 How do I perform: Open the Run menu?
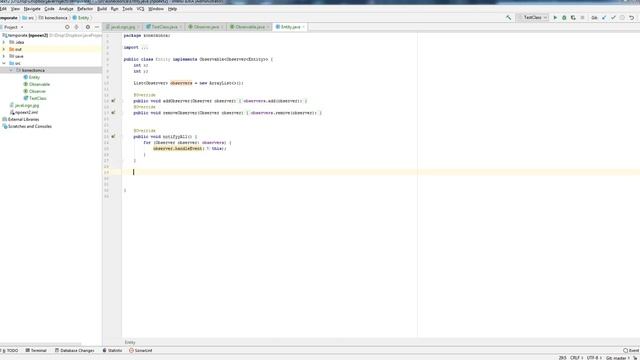click(115, 9)
